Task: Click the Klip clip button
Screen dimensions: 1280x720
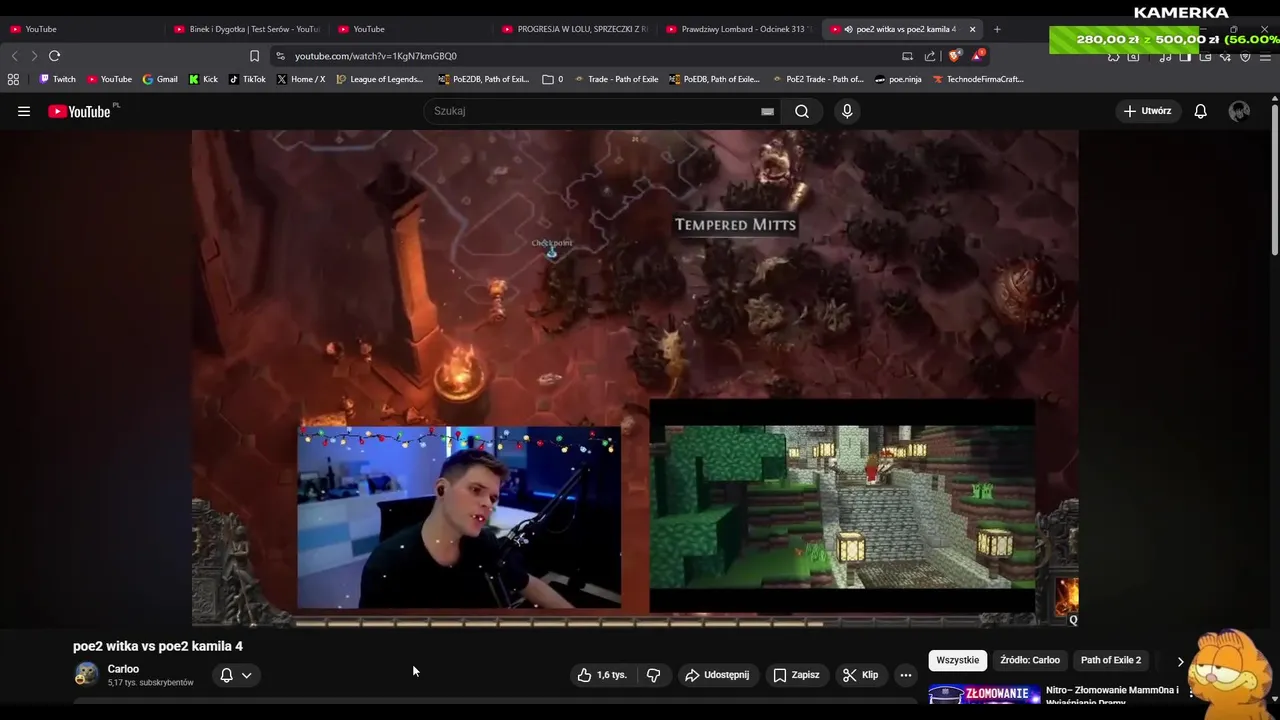Action: tap(861, 675)
